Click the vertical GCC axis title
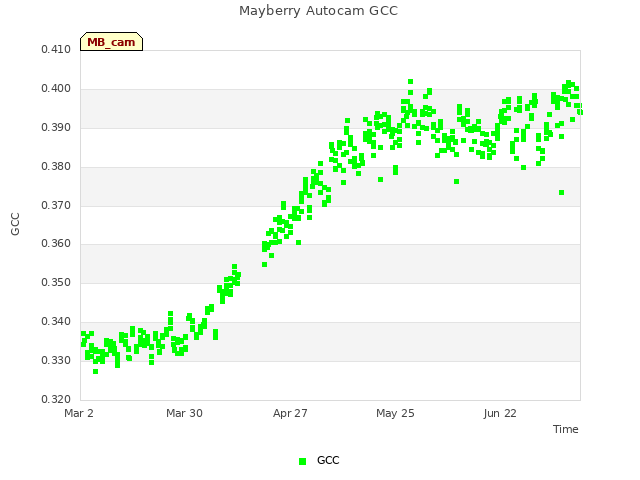Viewport: 640px width, 480px height. (15, 224)
